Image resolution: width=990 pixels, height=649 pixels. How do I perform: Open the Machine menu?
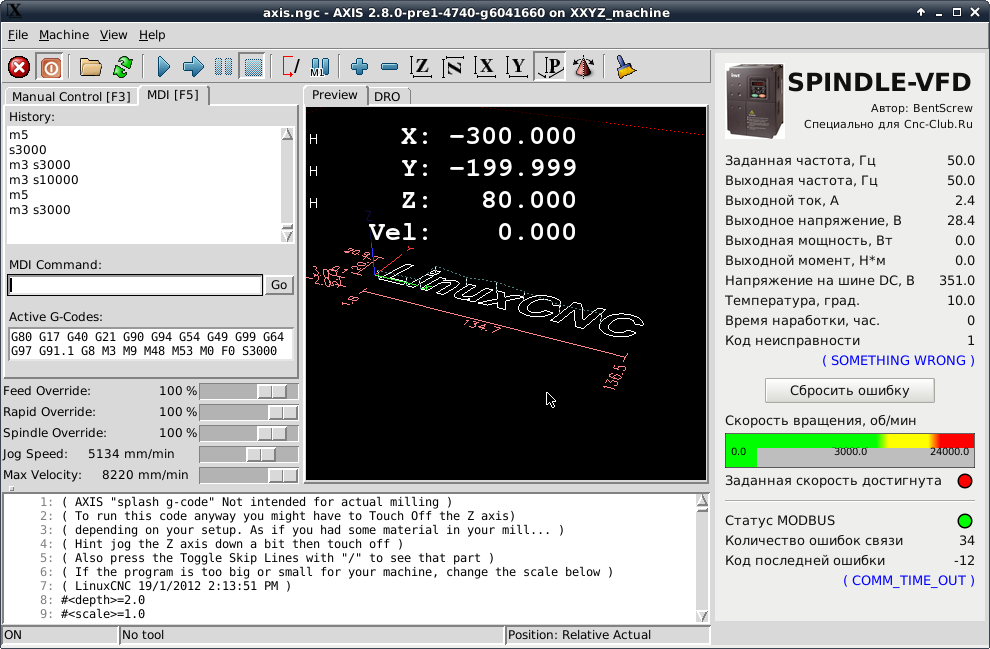tap(64, 35)
